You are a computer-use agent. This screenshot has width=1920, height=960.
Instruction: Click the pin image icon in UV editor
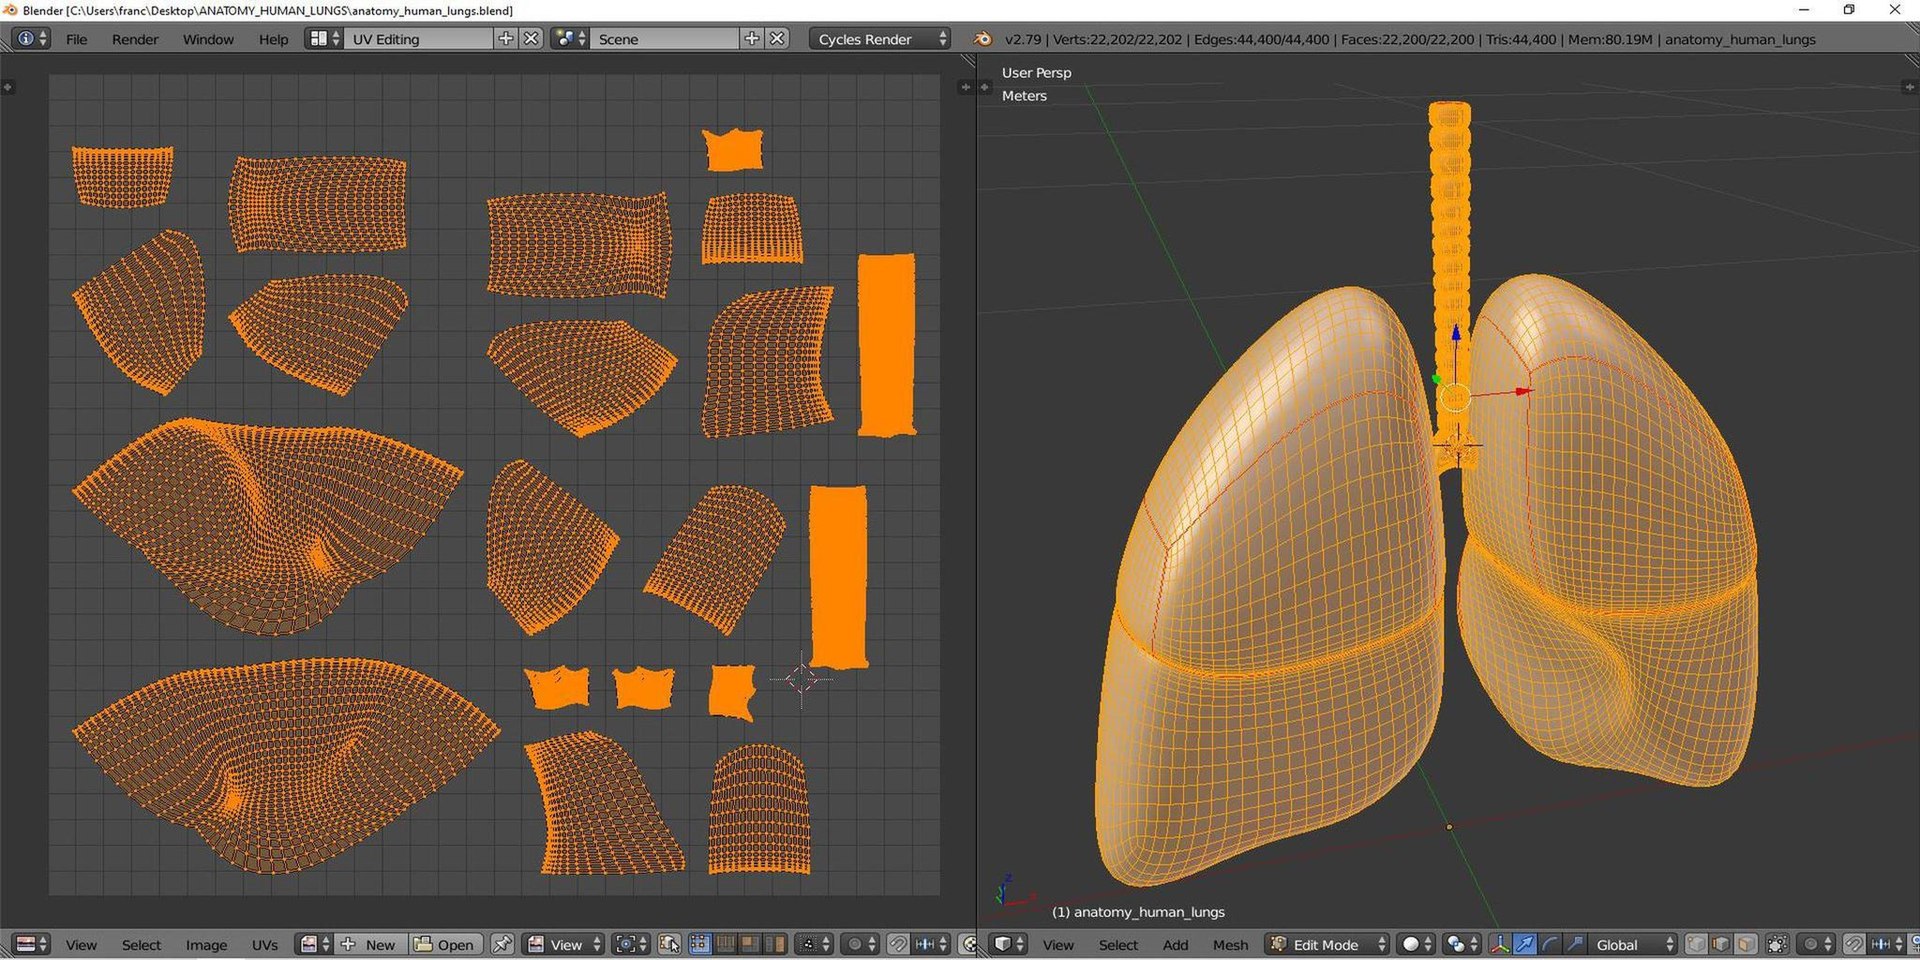tap(503, 944)
